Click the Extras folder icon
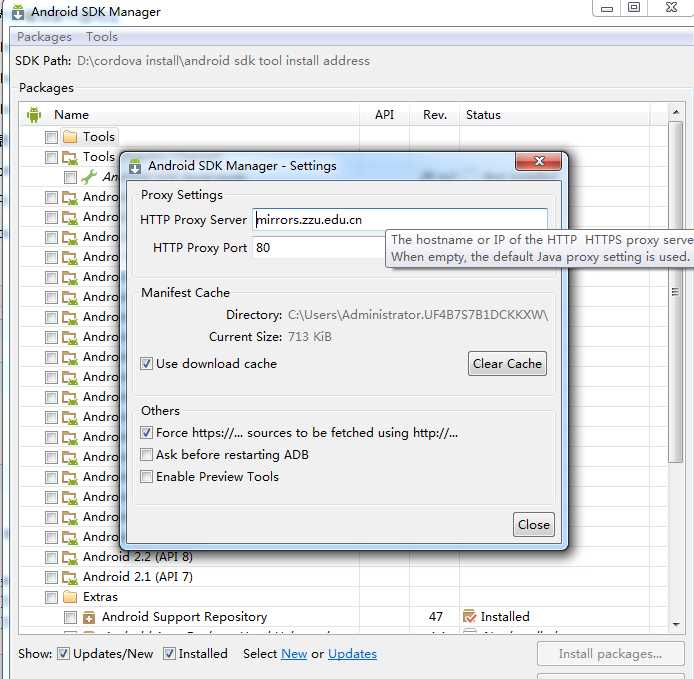 pyautogui.click(x=70, y=597)
